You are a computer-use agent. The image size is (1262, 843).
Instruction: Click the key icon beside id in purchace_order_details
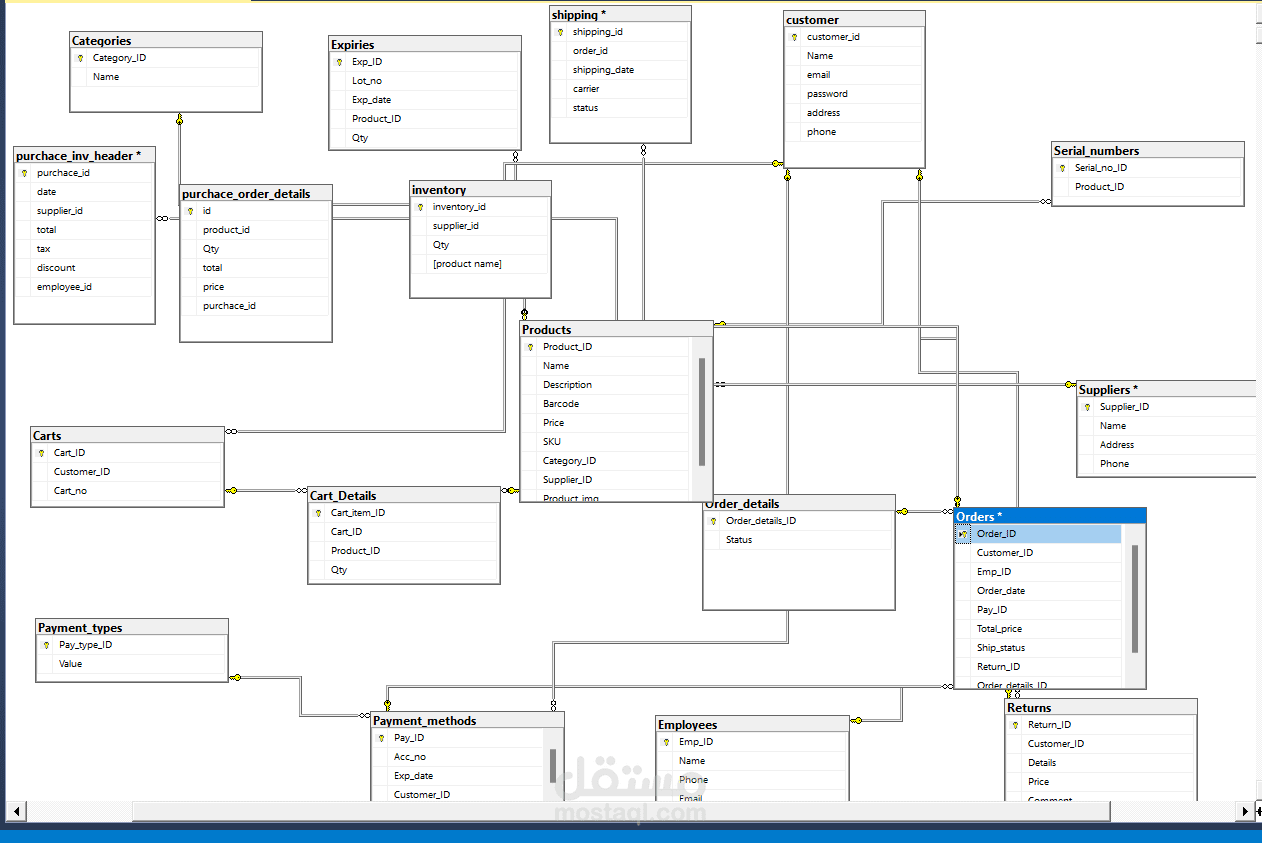pos(191,211)
